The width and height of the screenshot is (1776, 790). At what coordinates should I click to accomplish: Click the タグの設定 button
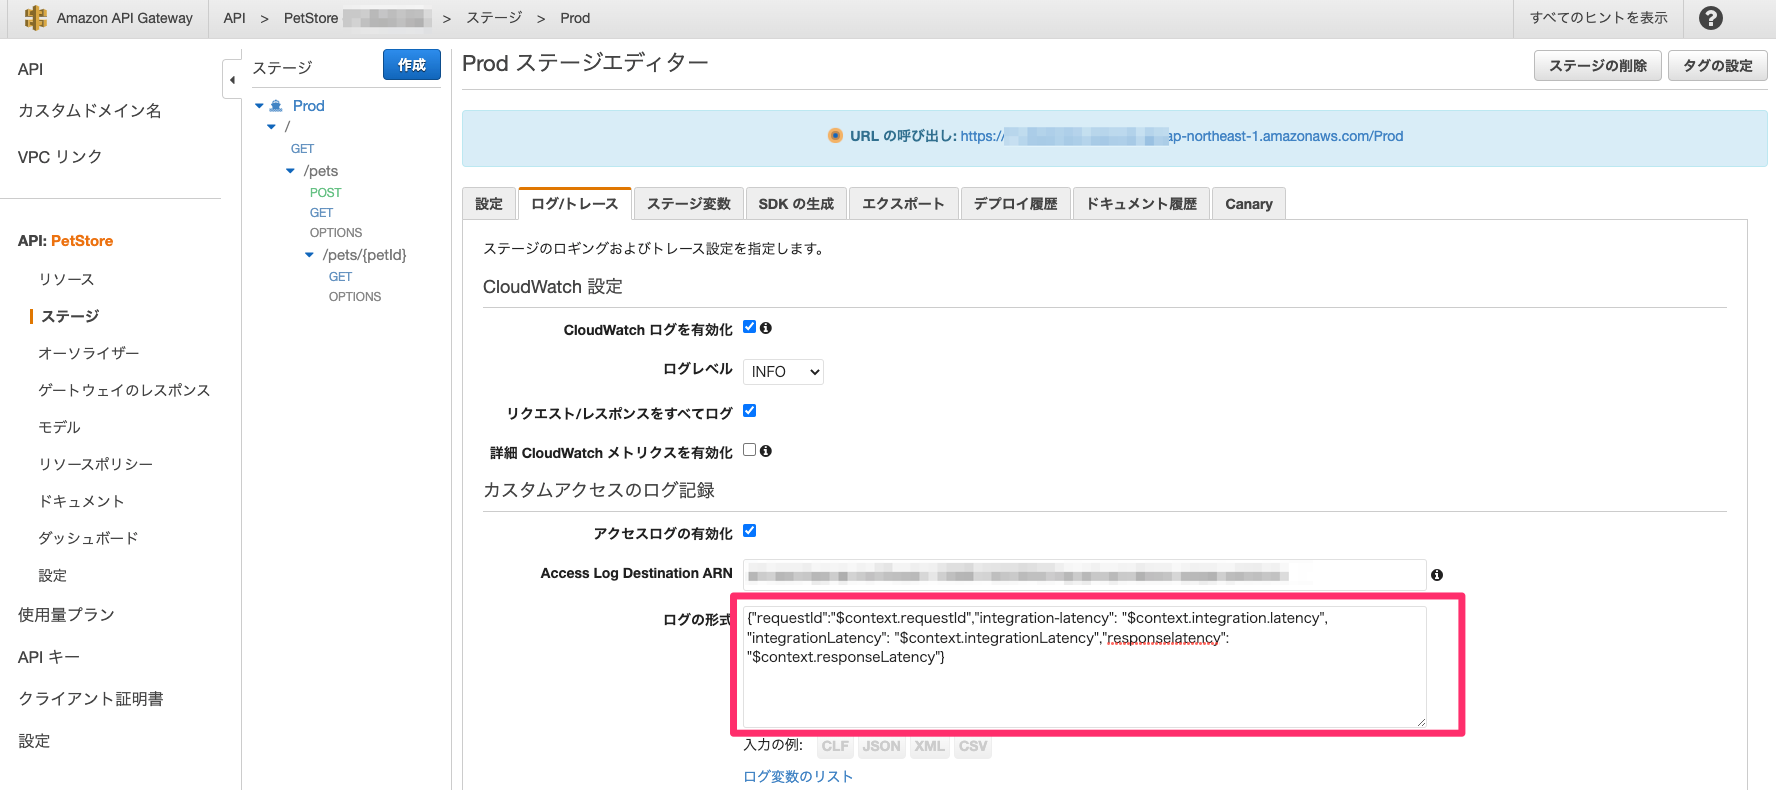tap(1718, 66)
